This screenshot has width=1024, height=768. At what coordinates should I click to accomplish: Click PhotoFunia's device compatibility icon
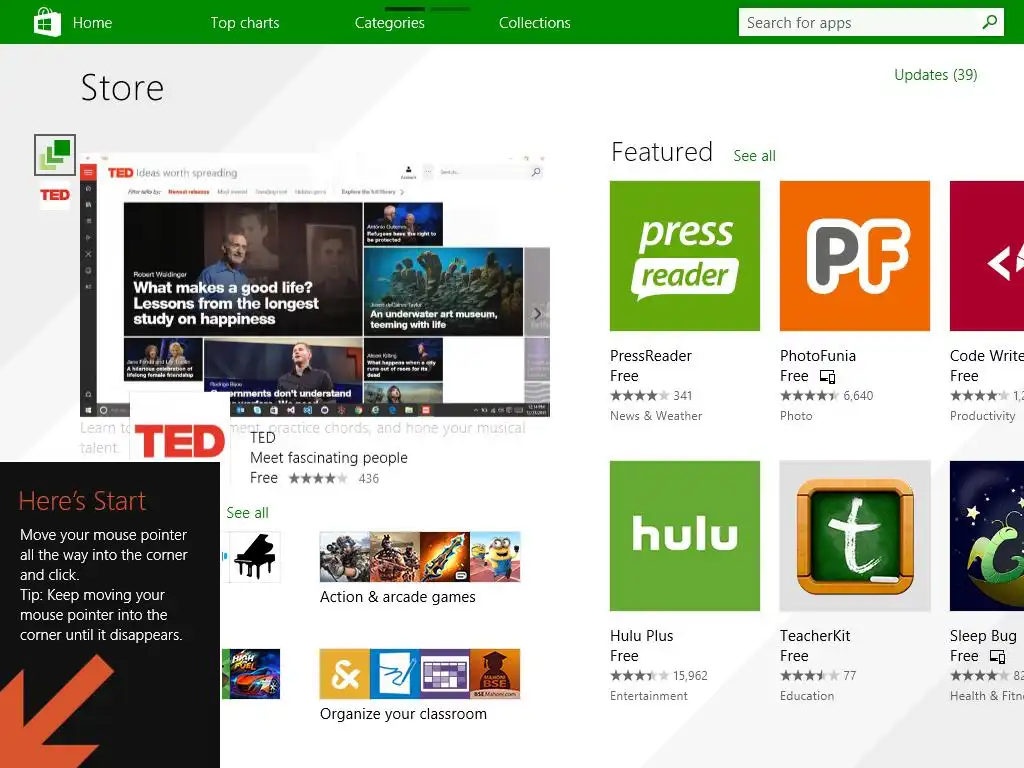point(827,377)
